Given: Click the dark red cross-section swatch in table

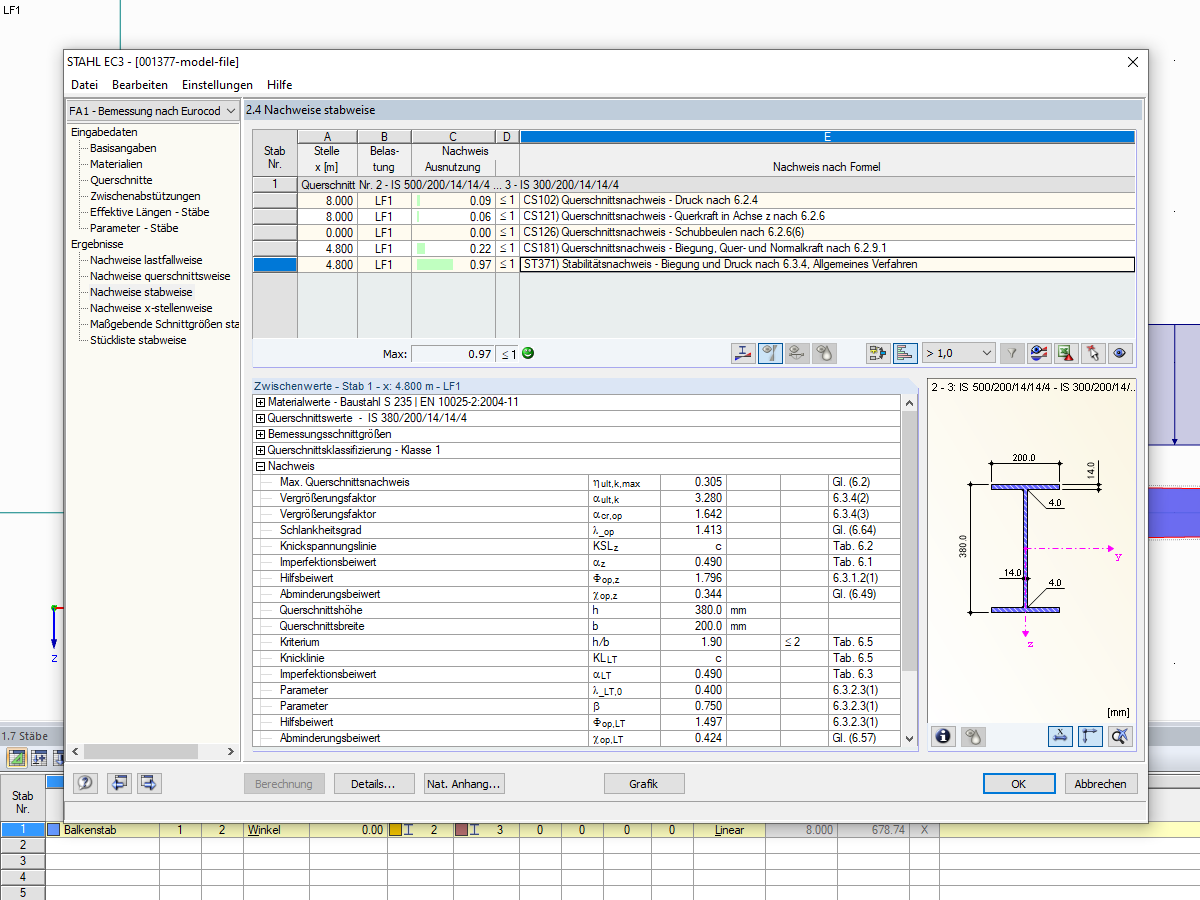Looking at the screenshot, I should tap(461, 830).
